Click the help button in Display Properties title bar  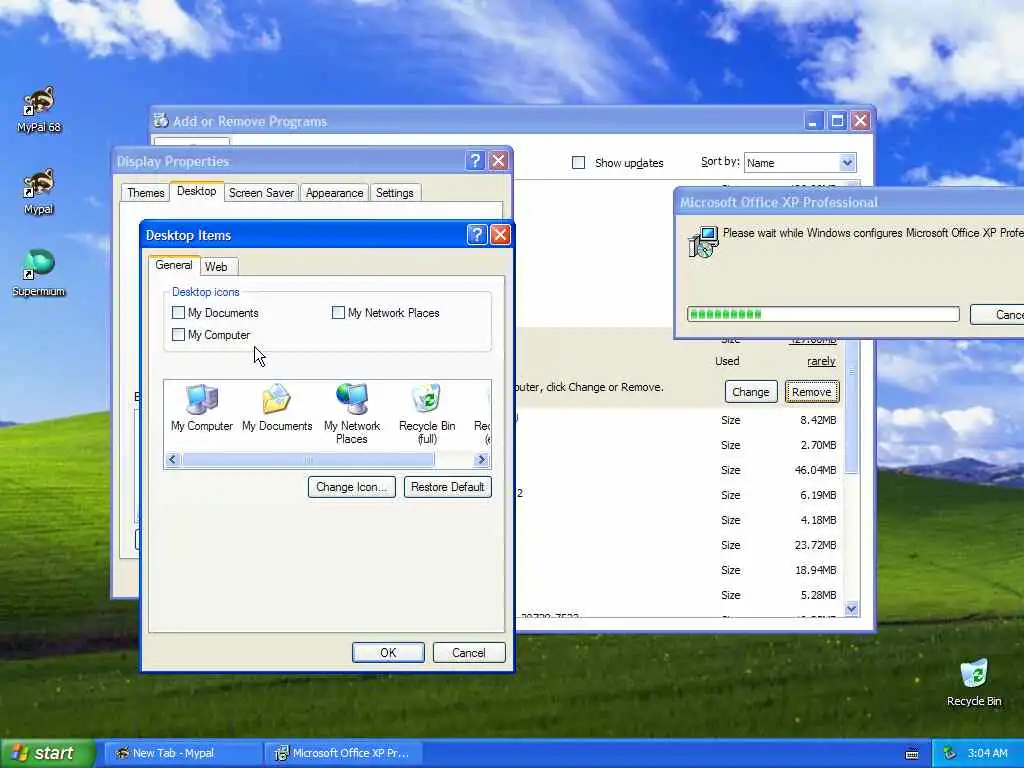tap(475, 161)
